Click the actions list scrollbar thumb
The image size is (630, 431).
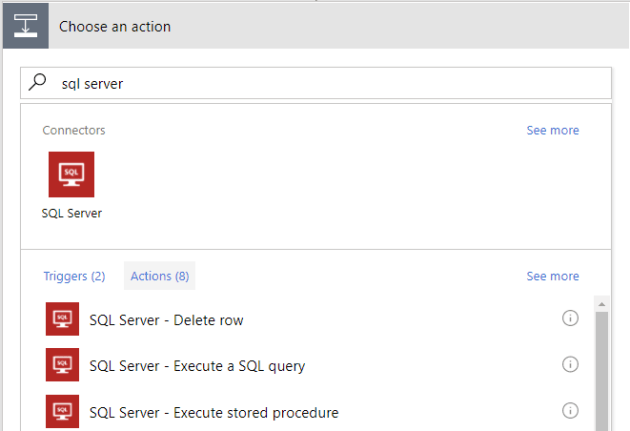click(x=602, y=370)
